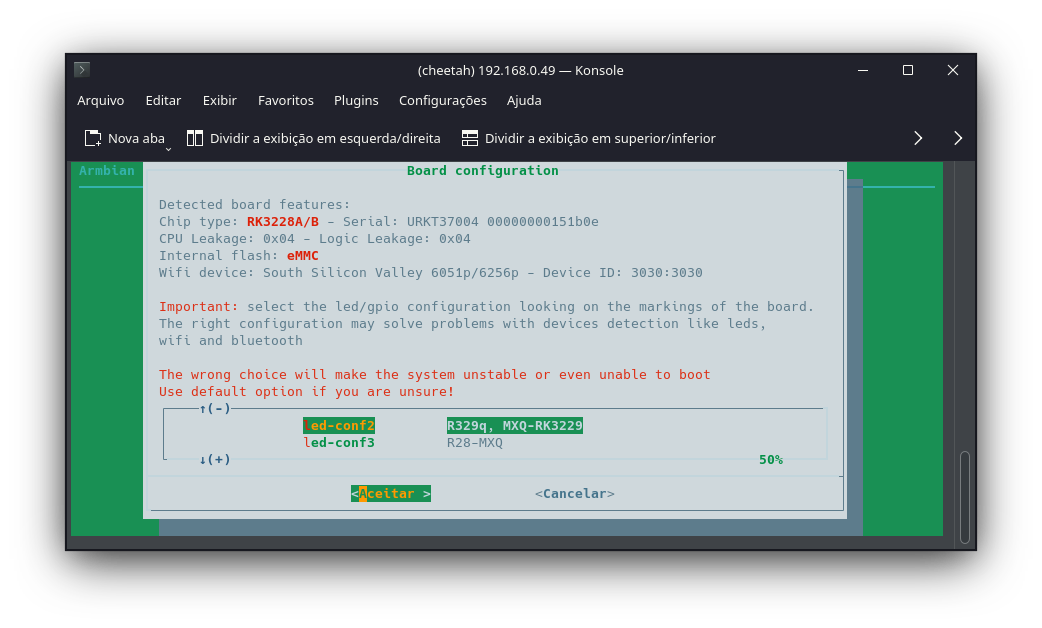Click the R329q, MXQ-RK3229 description
Screen dimensions: 1042x628
[x=514, y=425]
